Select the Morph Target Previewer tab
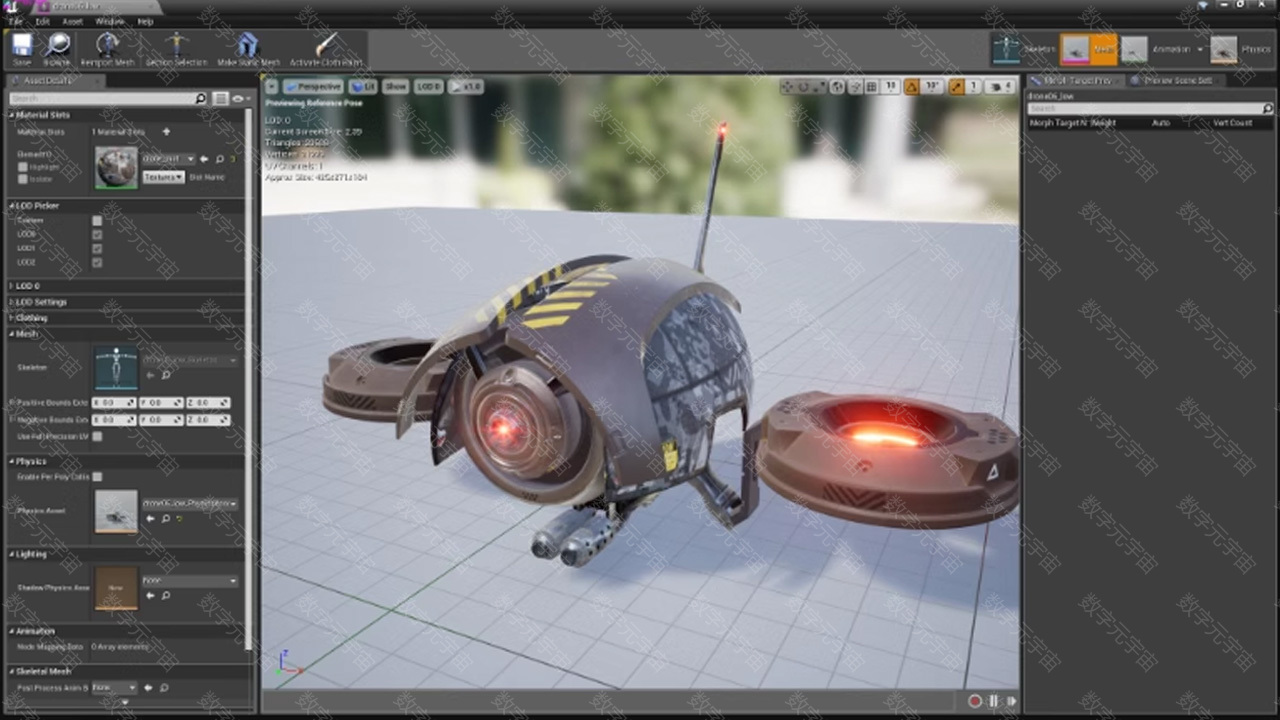 coord(1078,80)
